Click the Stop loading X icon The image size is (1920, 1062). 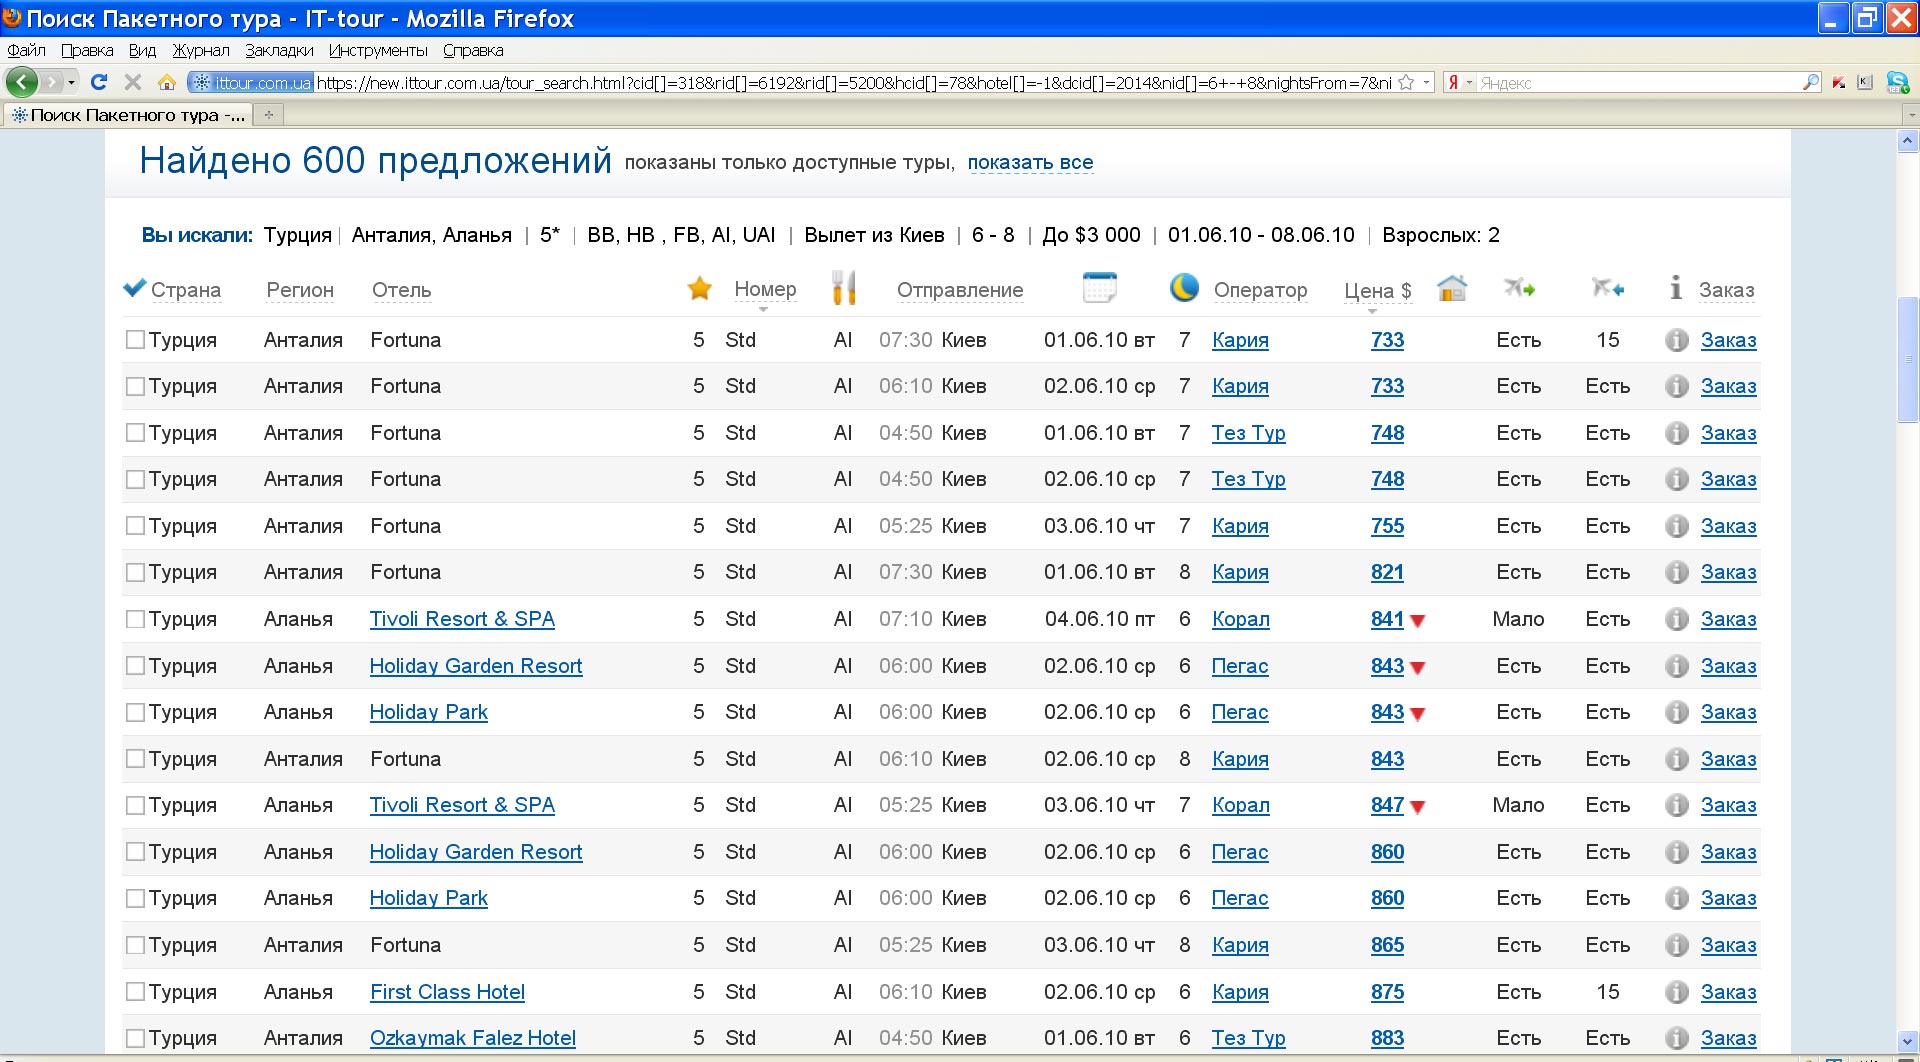(132, 82)
